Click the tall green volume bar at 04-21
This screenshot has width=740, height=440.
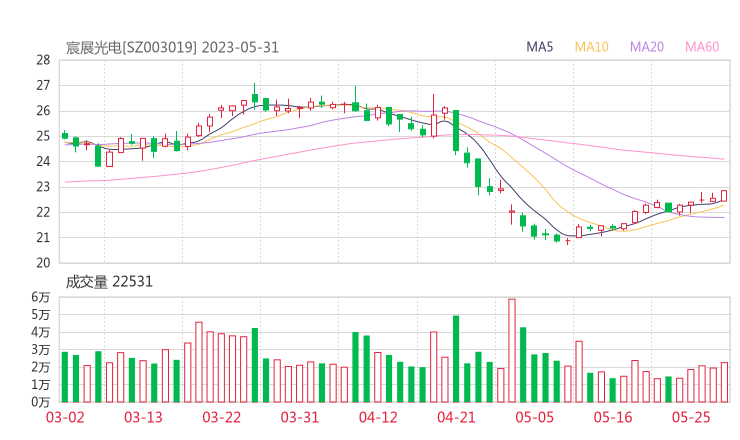click(456, 359)
